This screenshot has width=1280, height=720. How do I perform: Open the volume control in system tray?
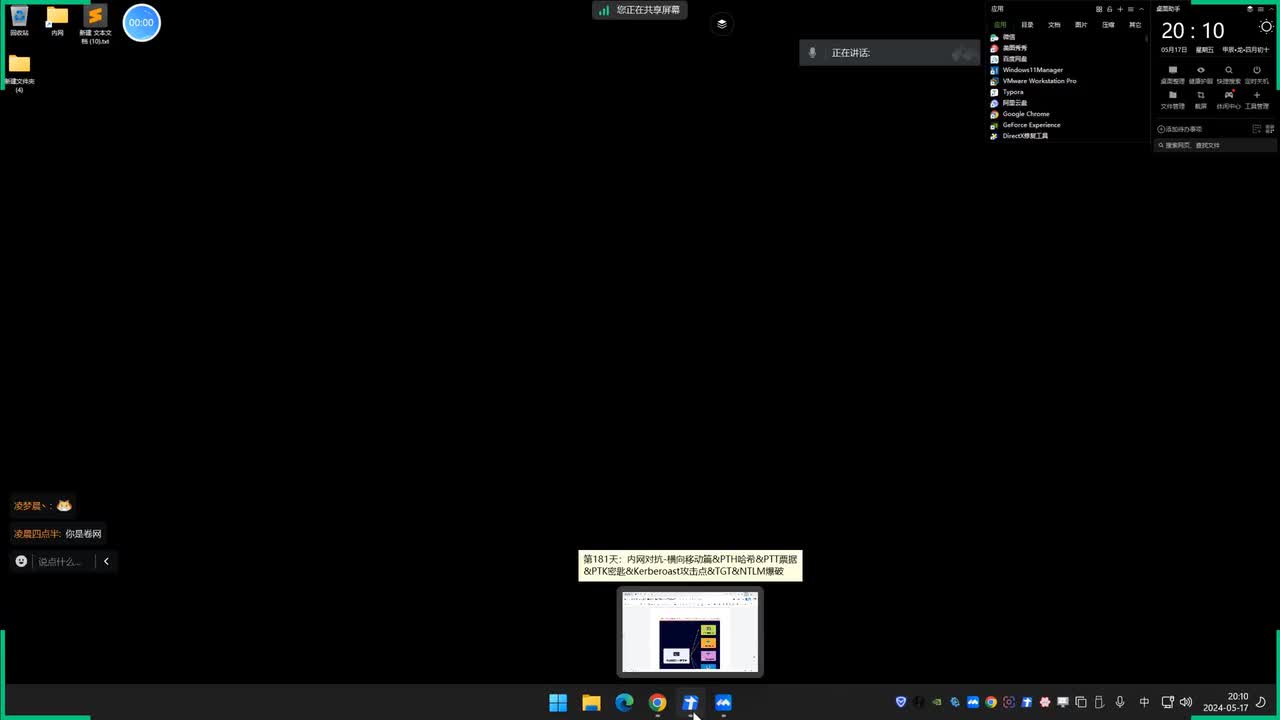click(x=1186, y=702)
